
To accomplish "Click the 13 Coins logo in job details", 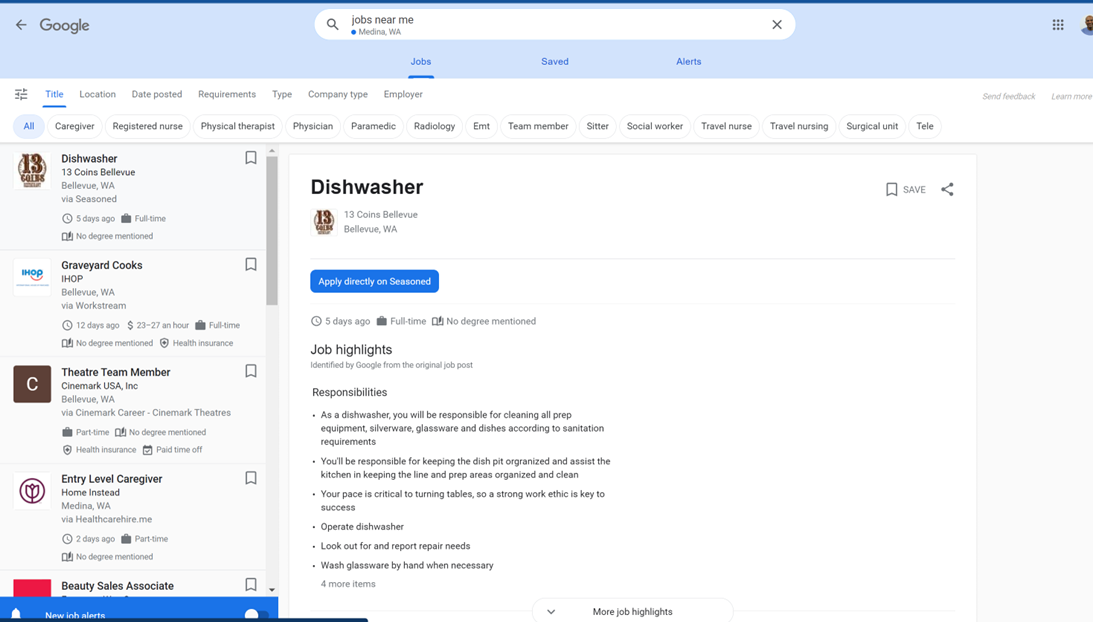I will click(324, 222).
